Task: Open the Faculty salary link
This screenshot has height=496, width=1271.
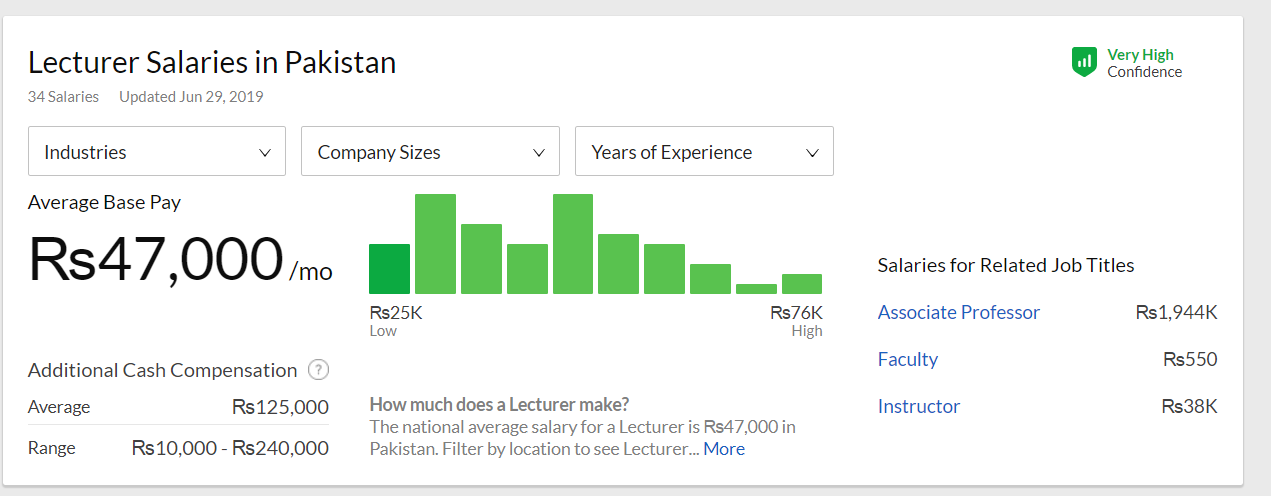Action: (x=907, y=359)
